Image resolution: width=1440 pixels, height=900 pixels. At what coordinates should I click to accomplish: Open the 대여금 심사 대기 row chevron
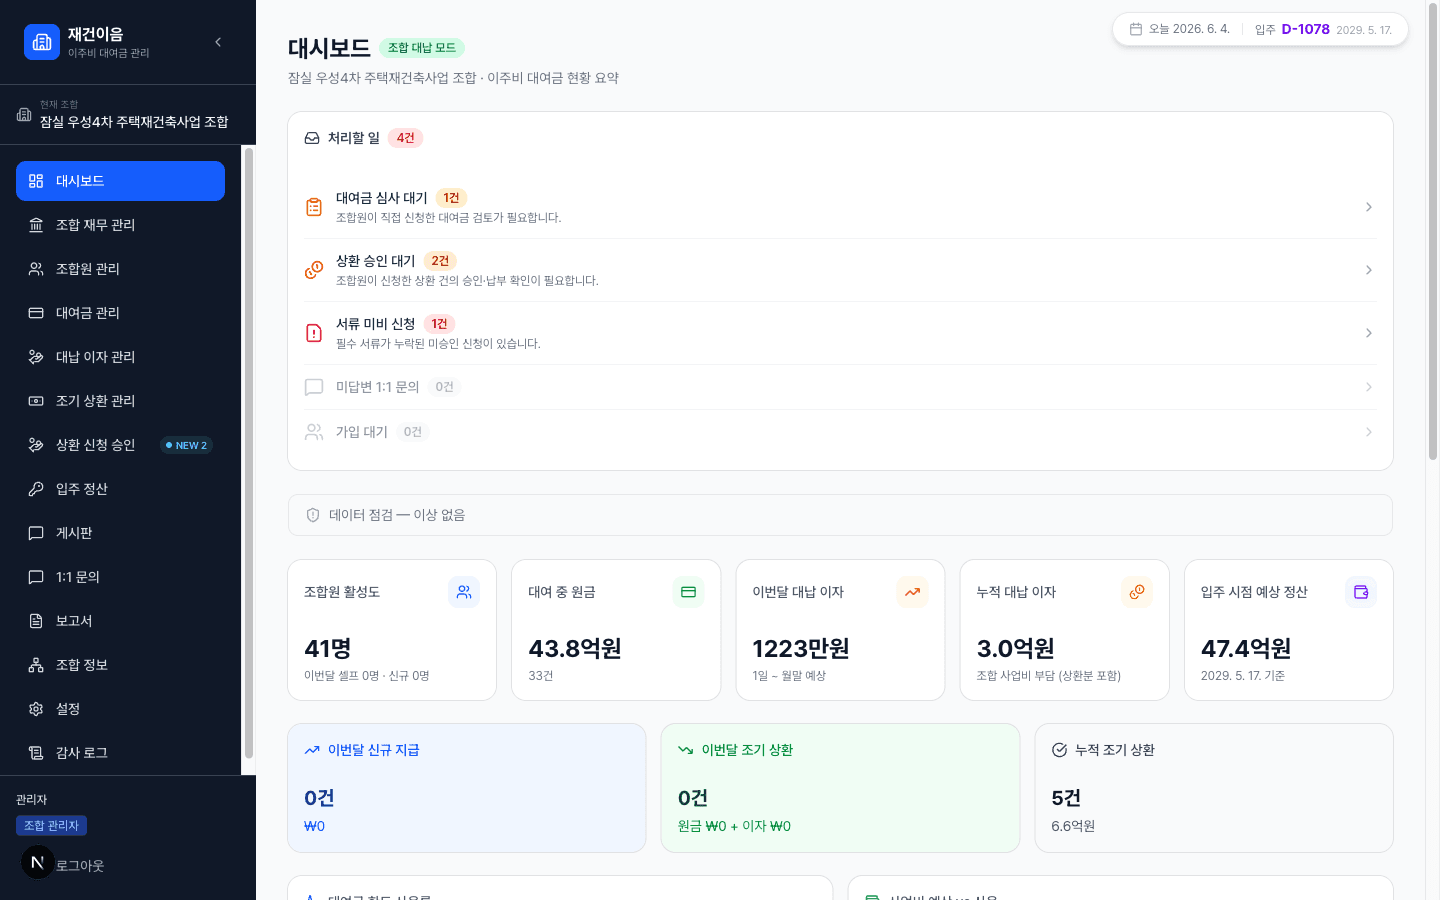pyautogui.click(x=1368, y=207)
